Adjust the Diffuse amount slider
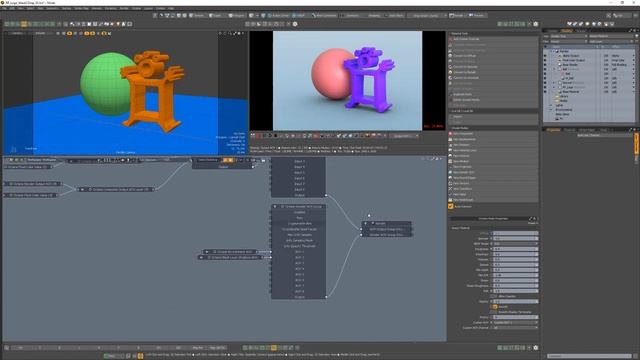640x360 pixels. 516,233
